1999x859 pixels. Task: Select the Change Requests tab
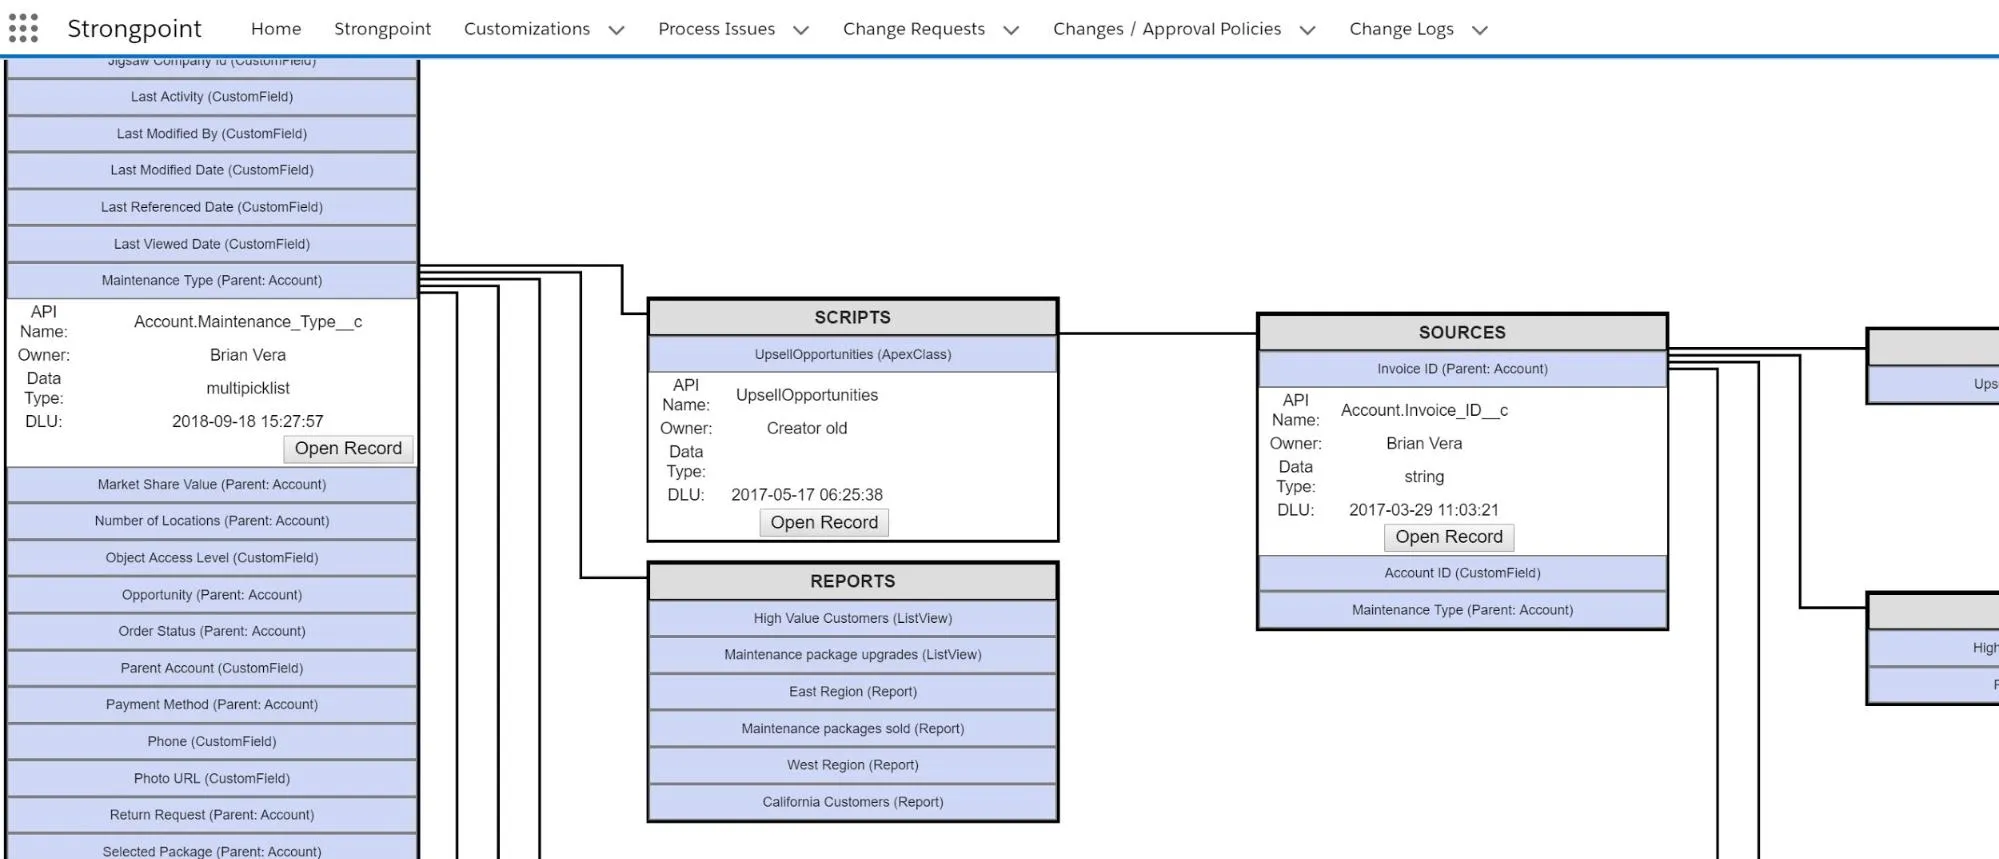coord(914,29)
